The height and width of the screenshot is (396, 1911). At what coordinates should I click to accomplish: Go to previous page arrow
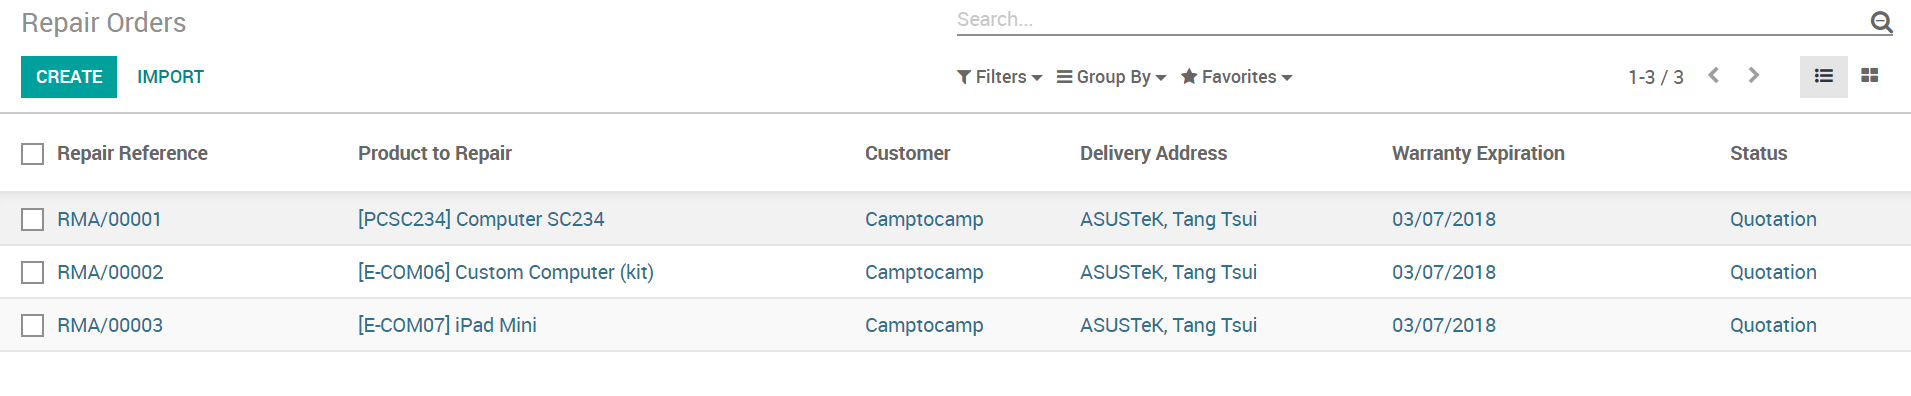[x=1714, y=76]
